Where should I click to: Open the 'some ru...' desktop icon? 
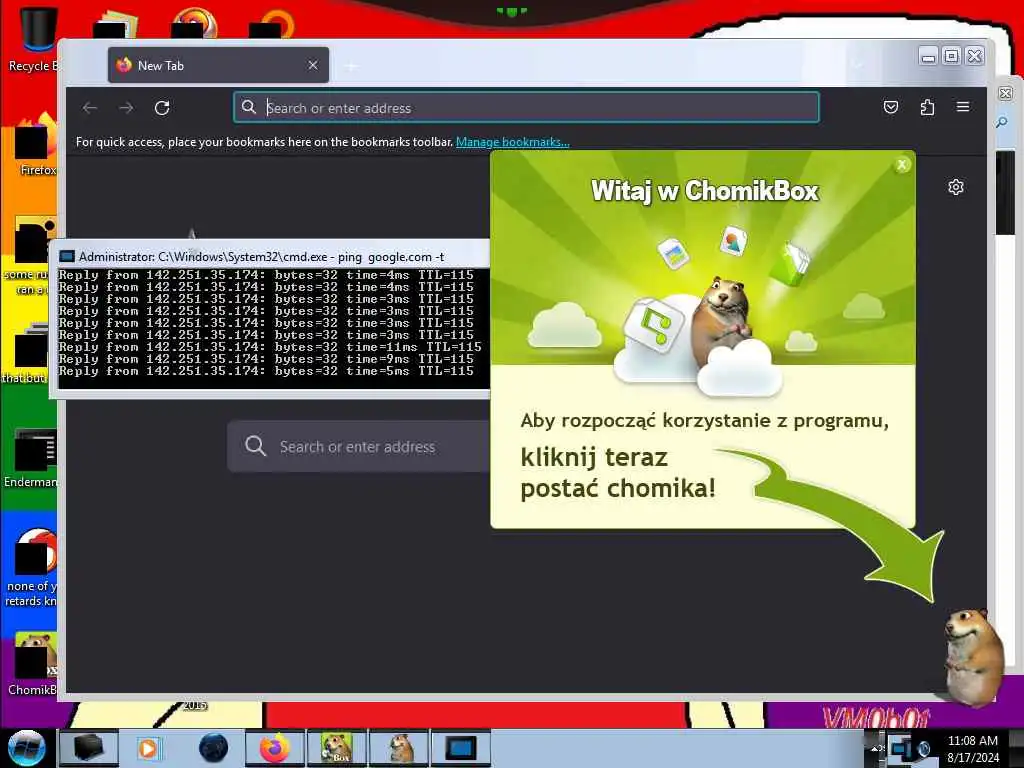click(x=29, y=256)
